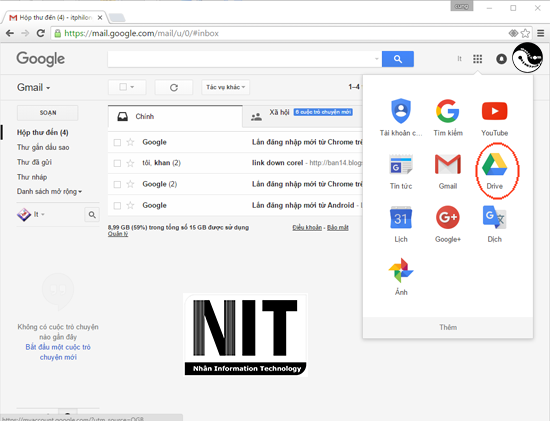The width and height of the screenshot is (550, 421).
Task: Star the 'link down corel' email
Action: tap(130, 163)
